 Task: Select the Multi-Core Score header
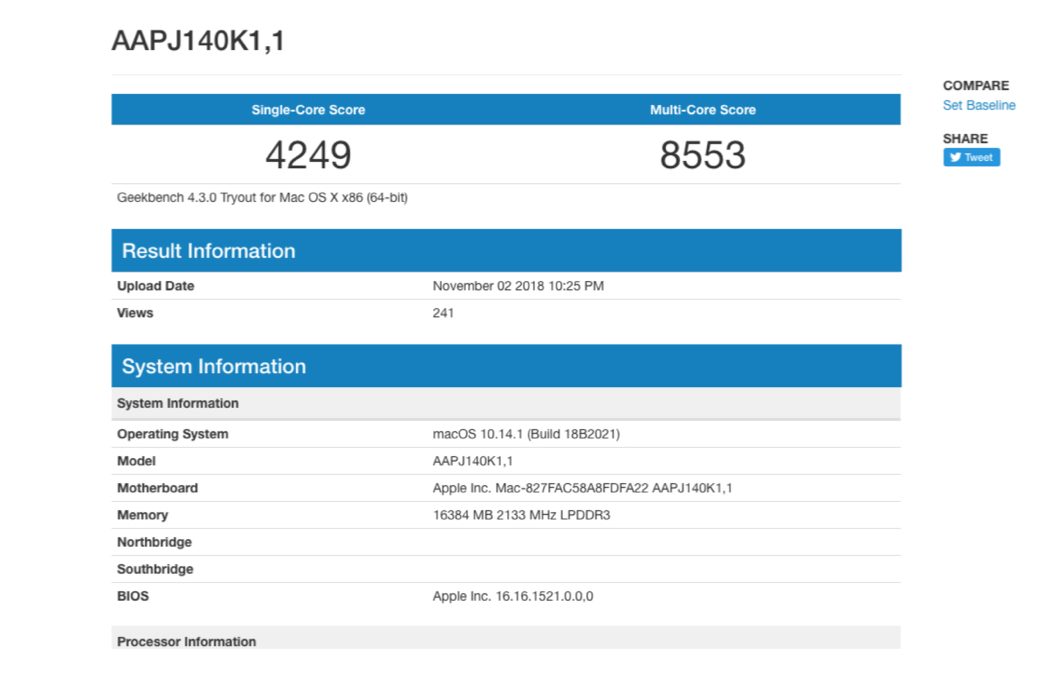click(702, 110)
